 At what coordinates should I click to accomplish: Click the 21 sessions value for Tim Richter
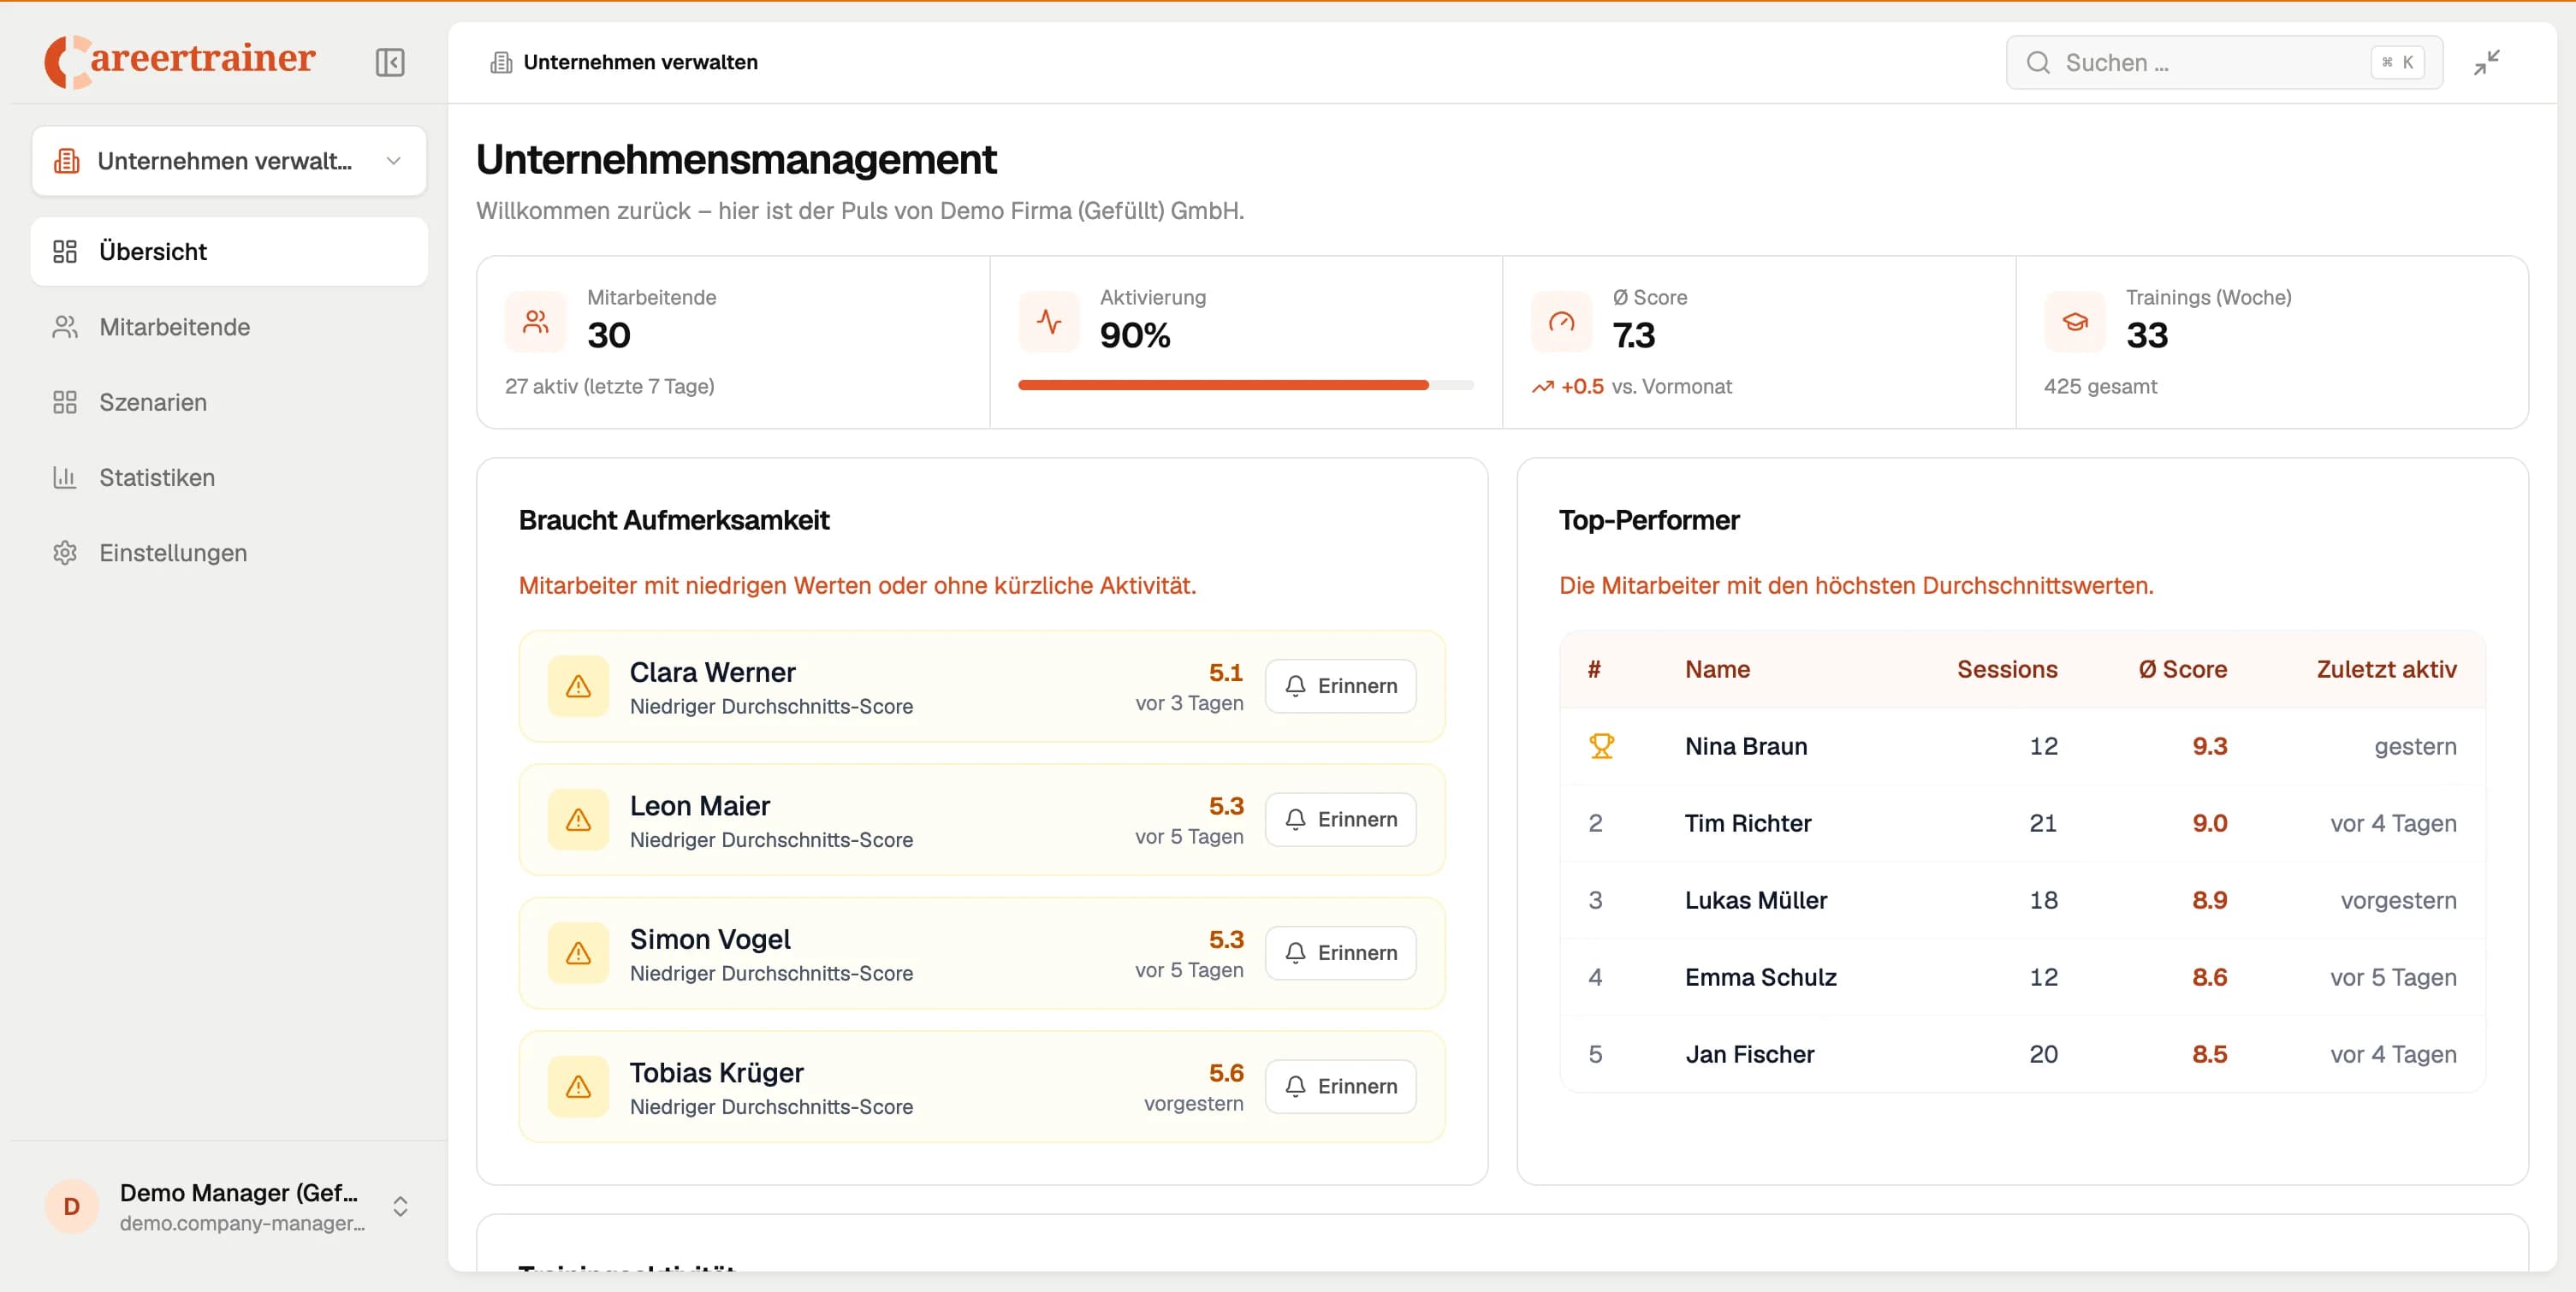coord(2043,823)
